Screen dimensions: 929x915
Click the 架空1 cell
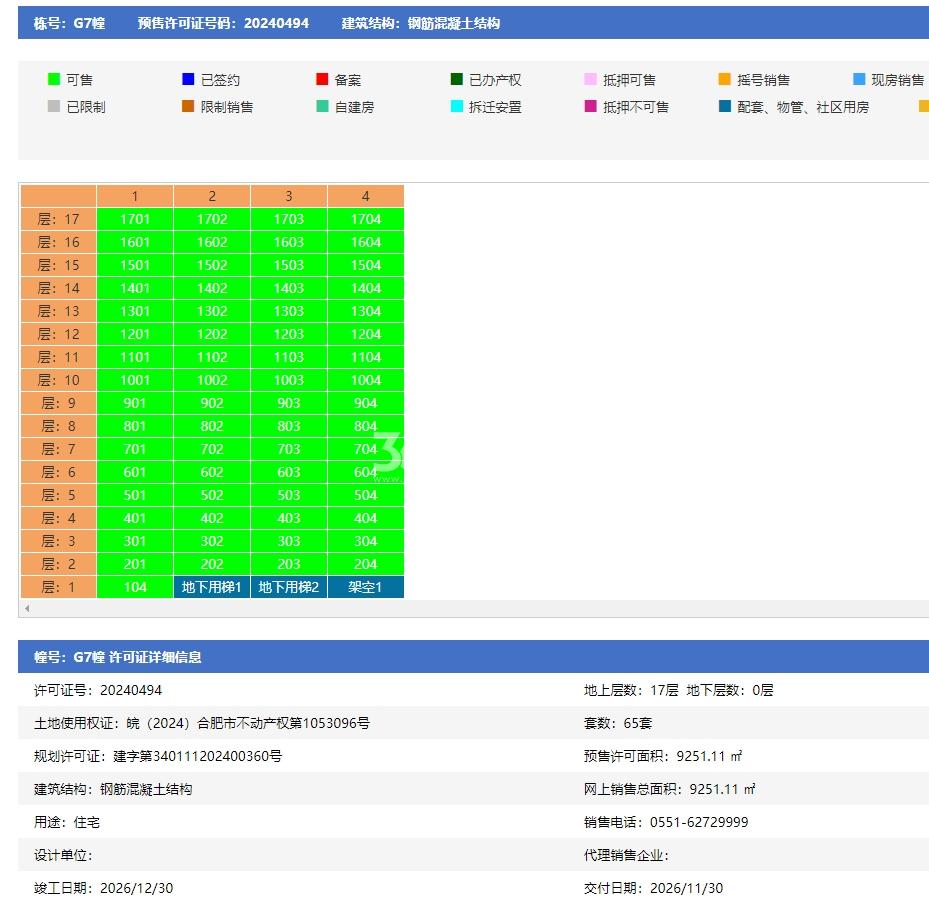(366, 587)
